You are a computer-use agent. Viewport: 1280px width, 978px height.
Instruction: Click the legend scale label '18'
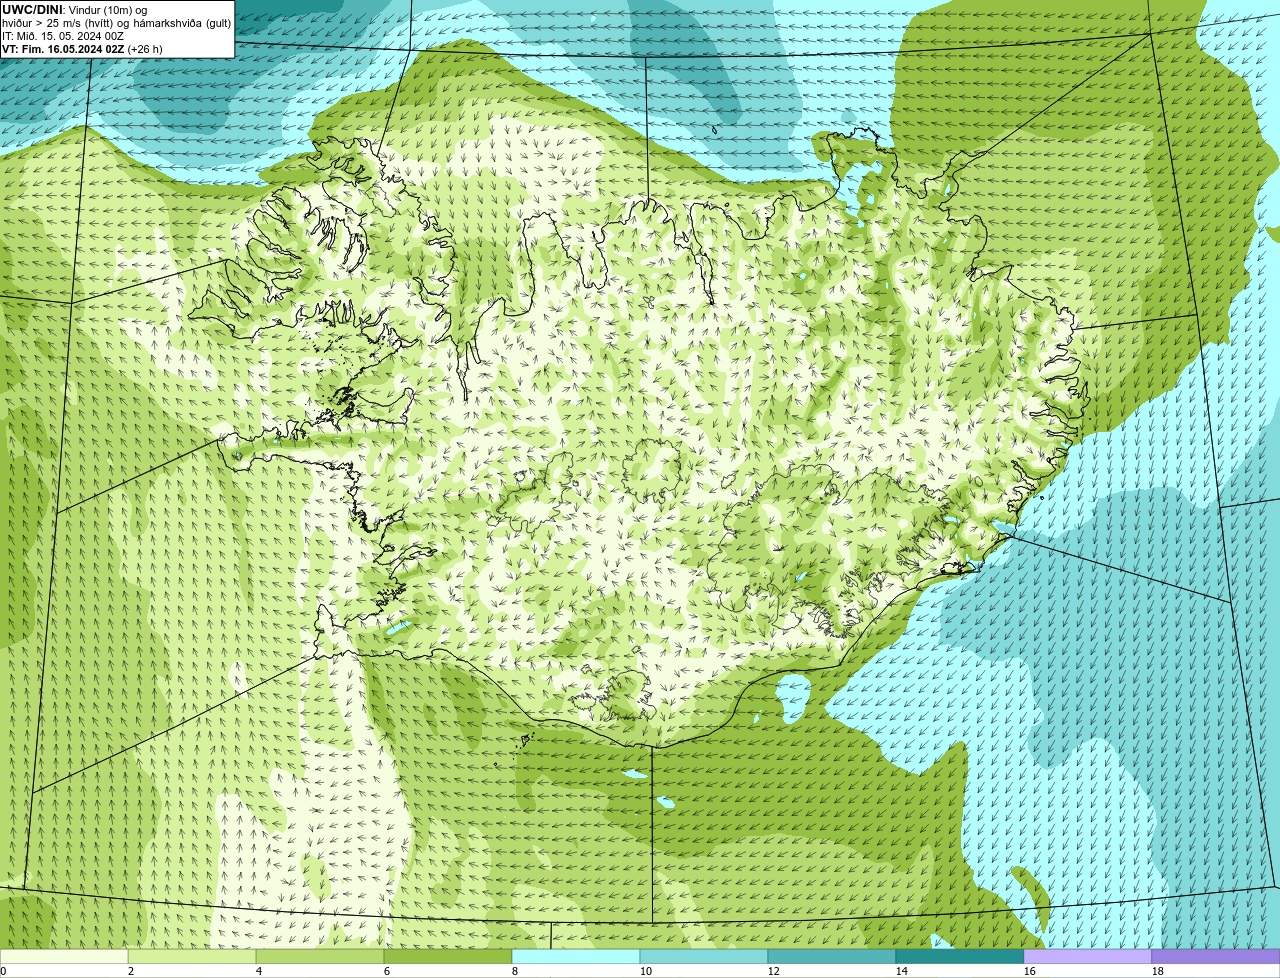click(x=1158, y=971)
